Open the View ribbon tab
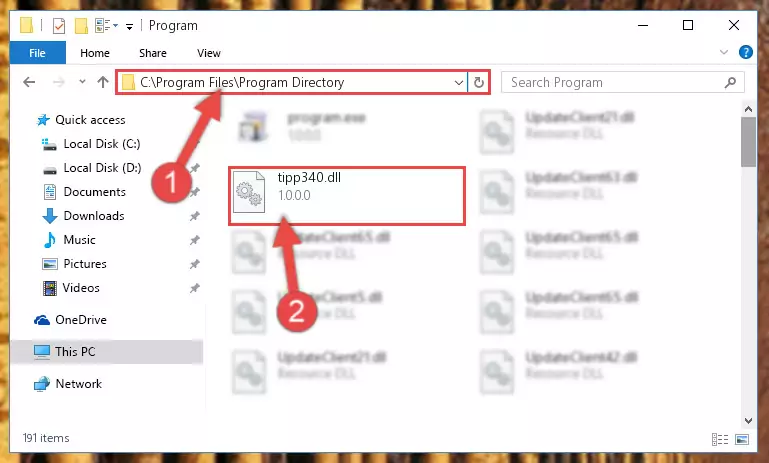The image size is (769, 463). (x=209, y=52)
